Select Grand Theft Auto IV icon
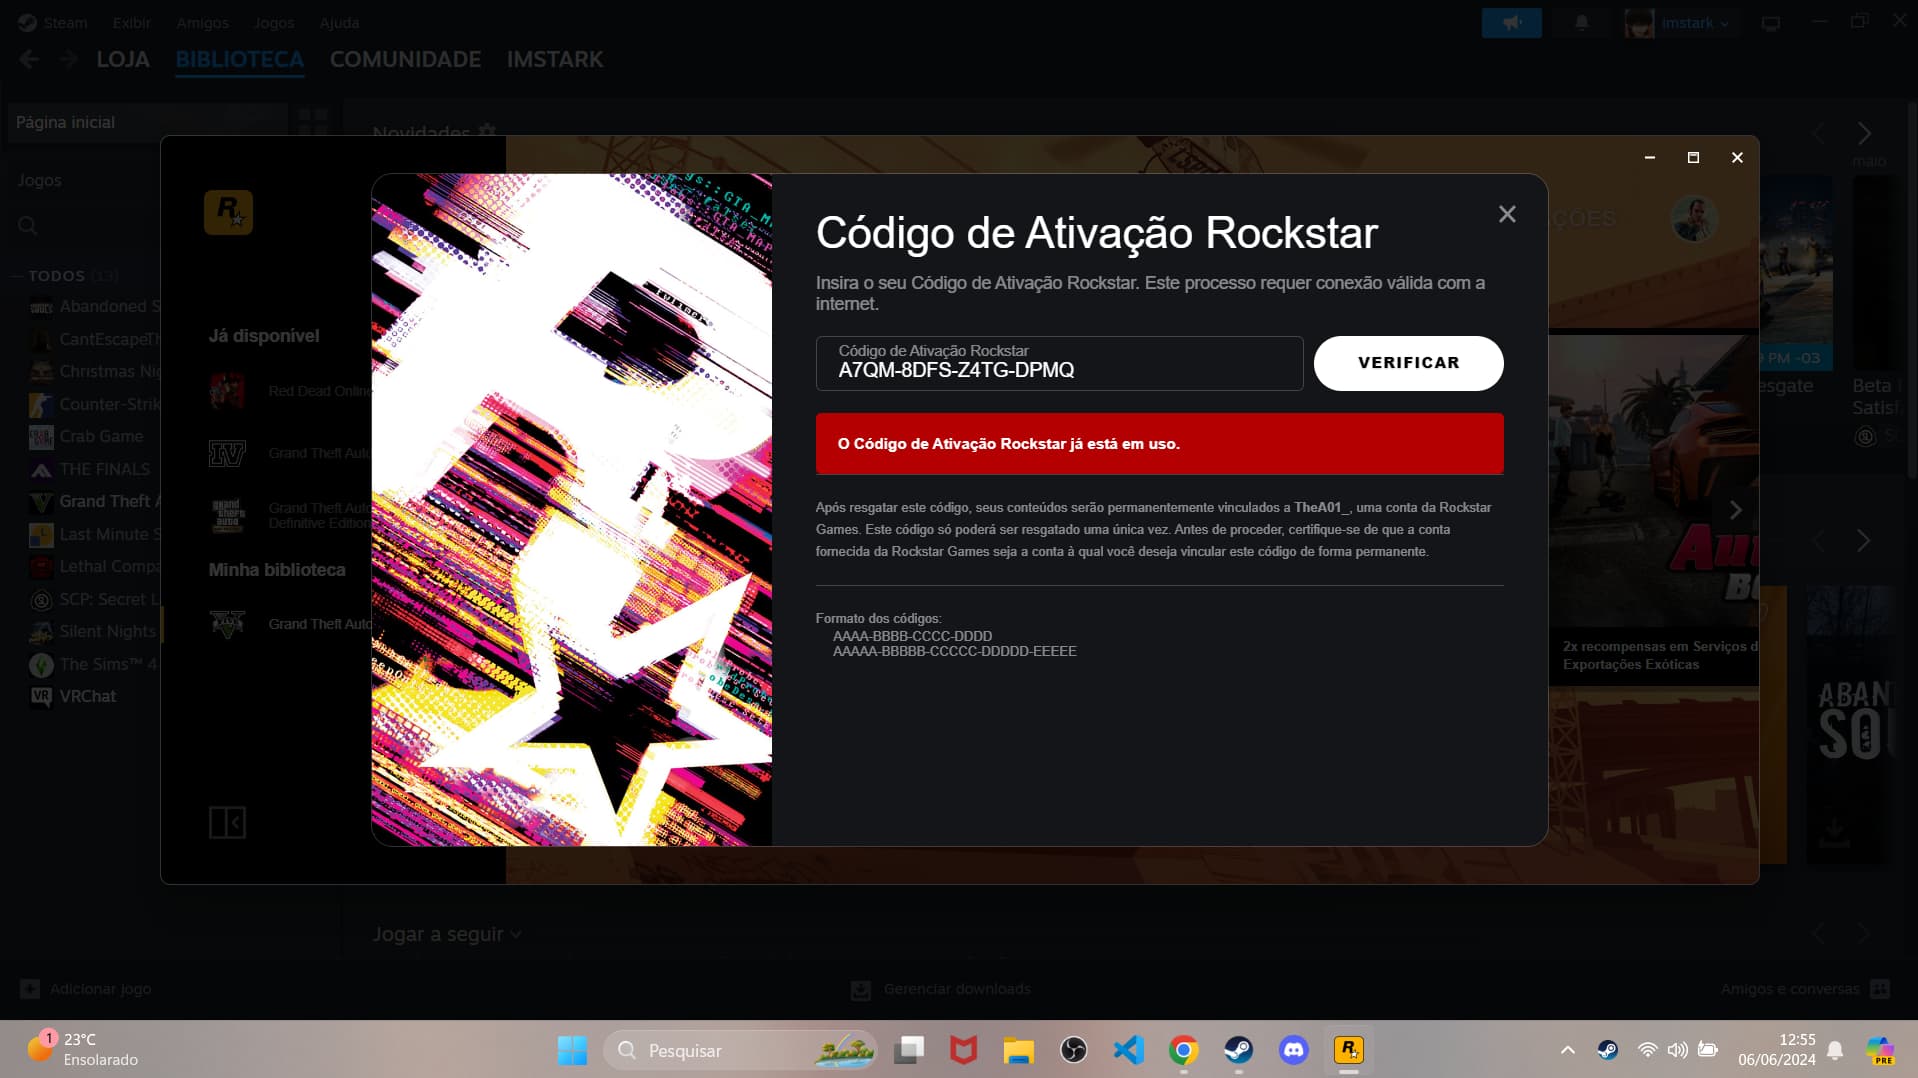 [x=227, y=453]
